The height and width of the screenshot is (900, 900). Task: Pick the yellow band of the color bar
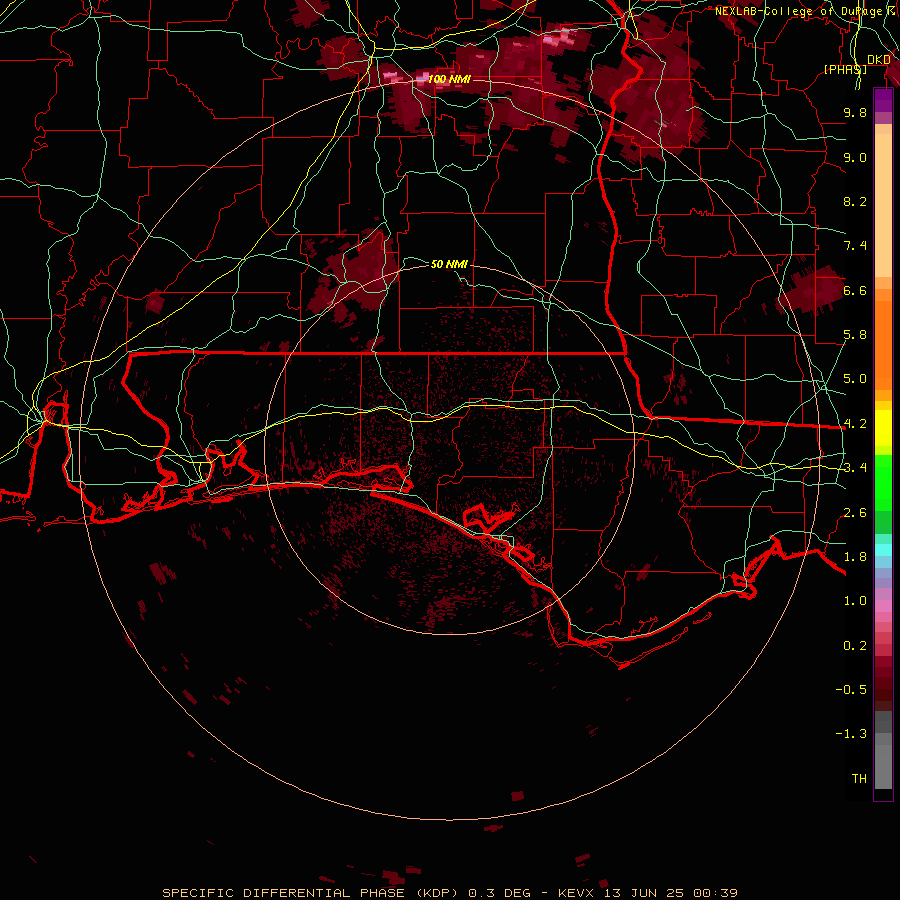click(883, 428)
